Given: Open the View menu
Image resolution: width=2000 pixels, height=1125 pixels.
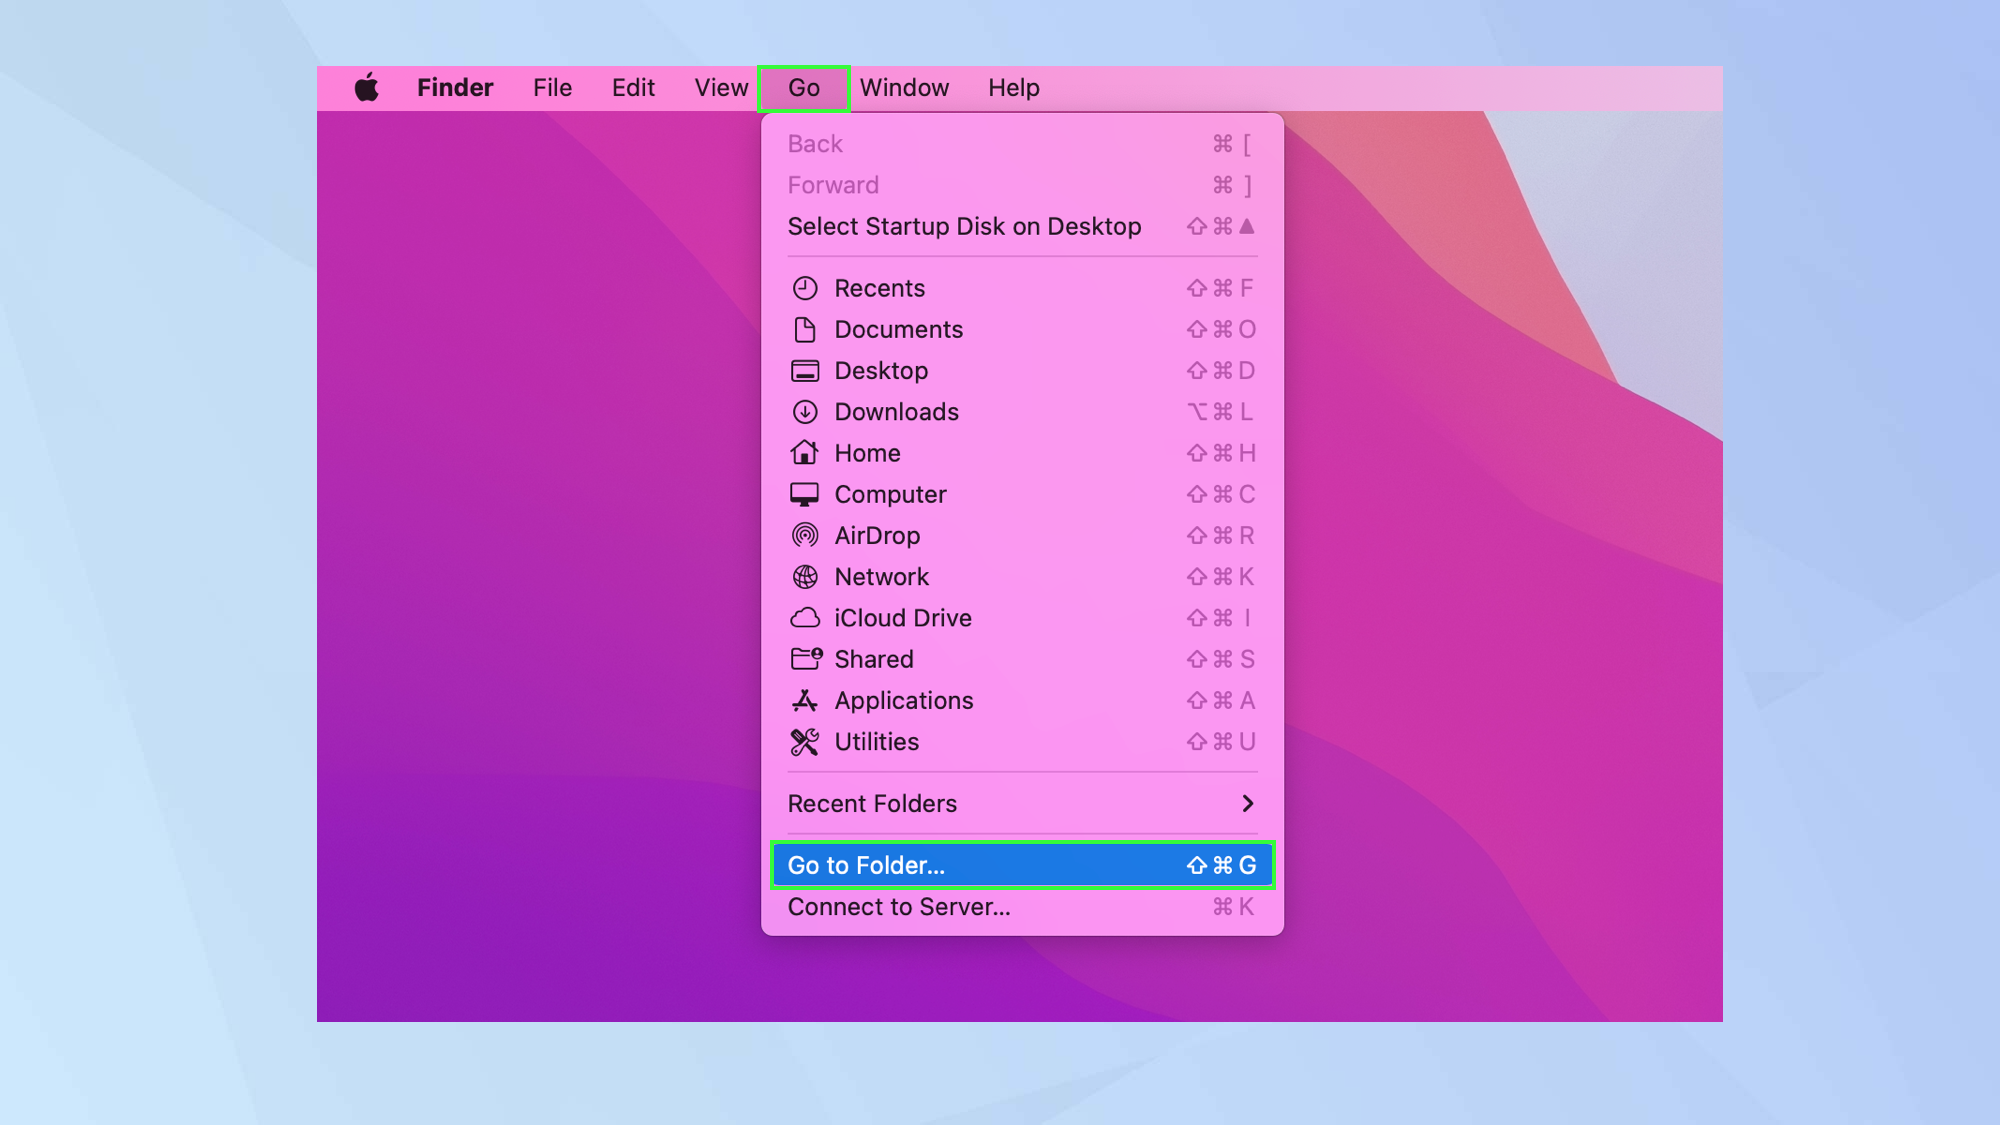Looking at the screenshot, I should coord(721,88).
